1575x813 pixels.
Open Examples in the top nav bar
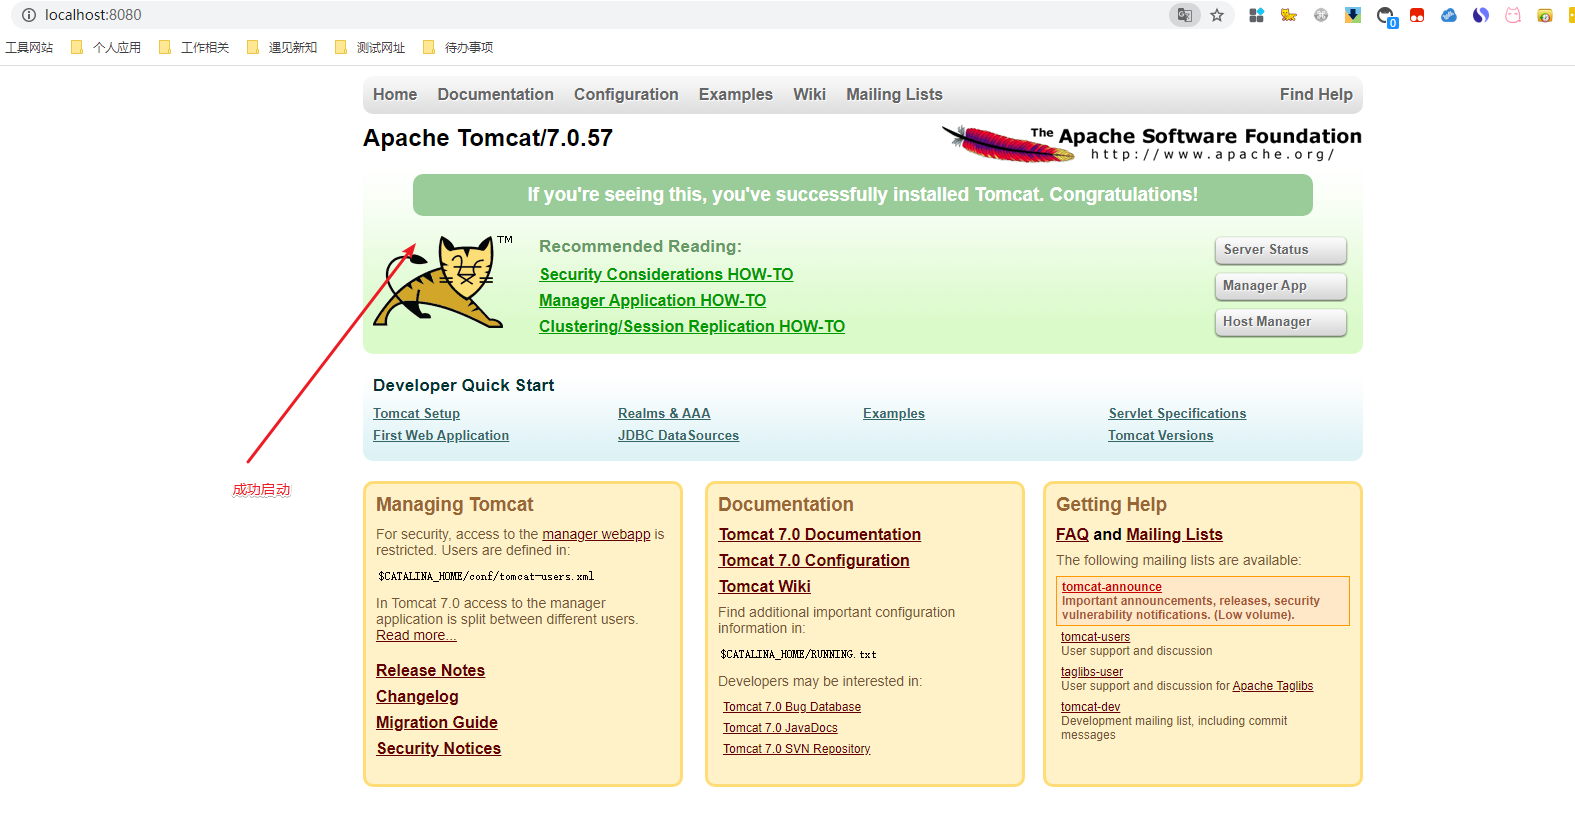tap(736, 95)
